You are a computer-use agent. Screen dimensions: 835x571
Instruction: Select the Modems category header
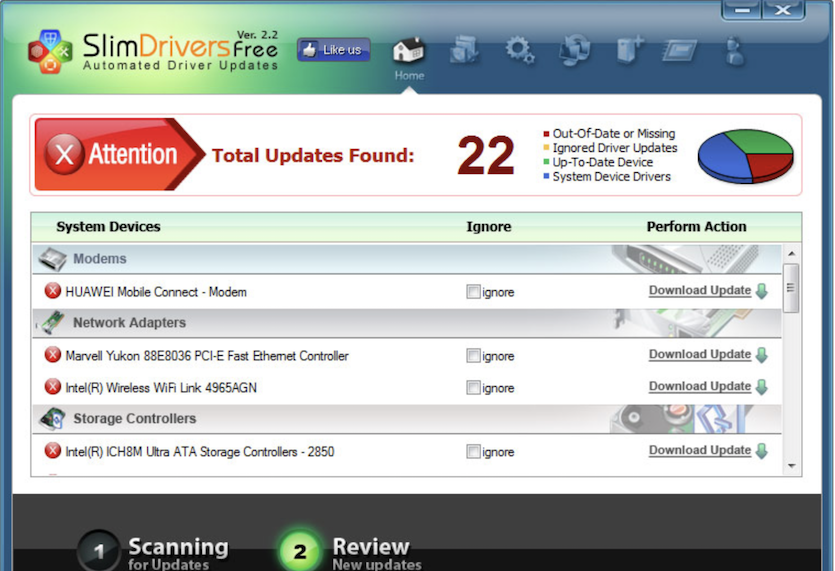coord(407,259)
